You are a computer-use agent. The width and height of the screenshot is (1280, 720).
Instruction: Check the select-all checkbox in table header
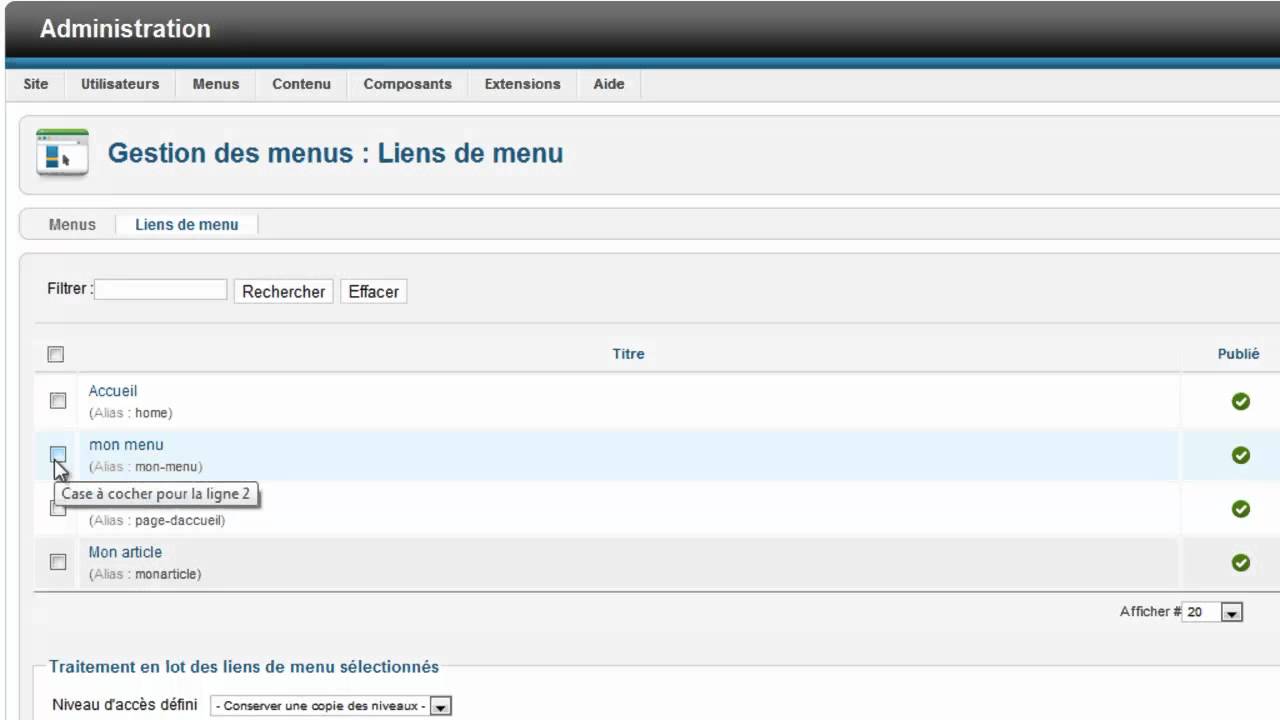click(x=56, y=354)
